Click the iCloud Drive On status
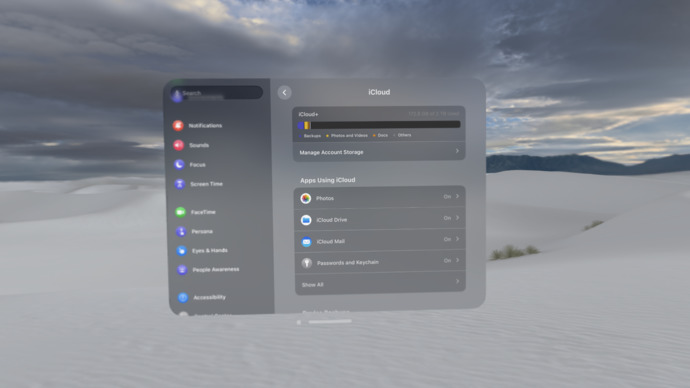Image resolution: width=690 pixels, height=388 pixels. point(447,218)
